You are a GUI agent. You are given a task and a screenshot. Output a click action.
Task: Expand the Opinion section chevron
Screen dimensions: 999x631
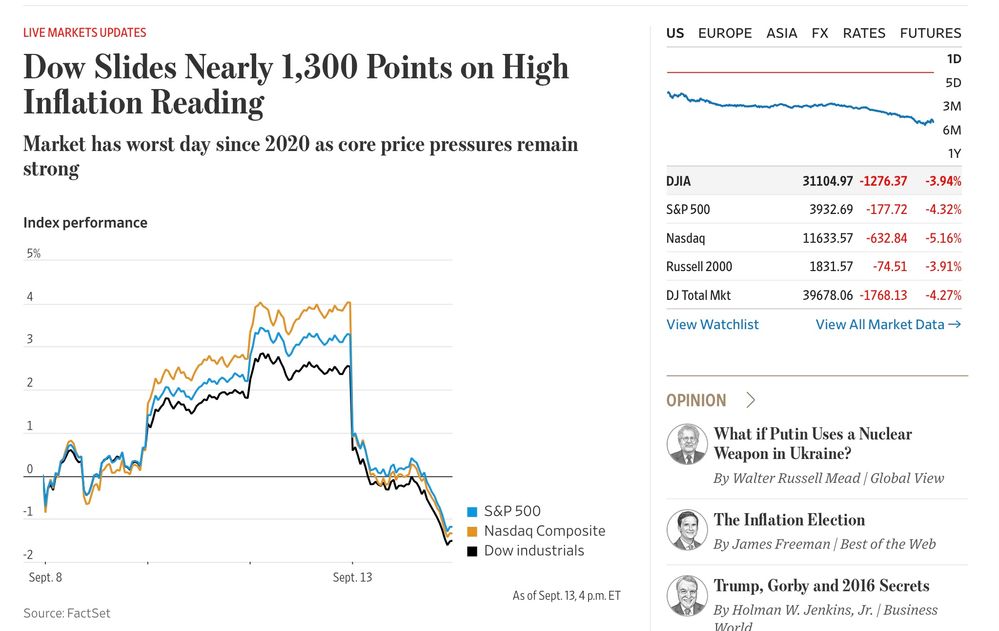click(751, 400)
